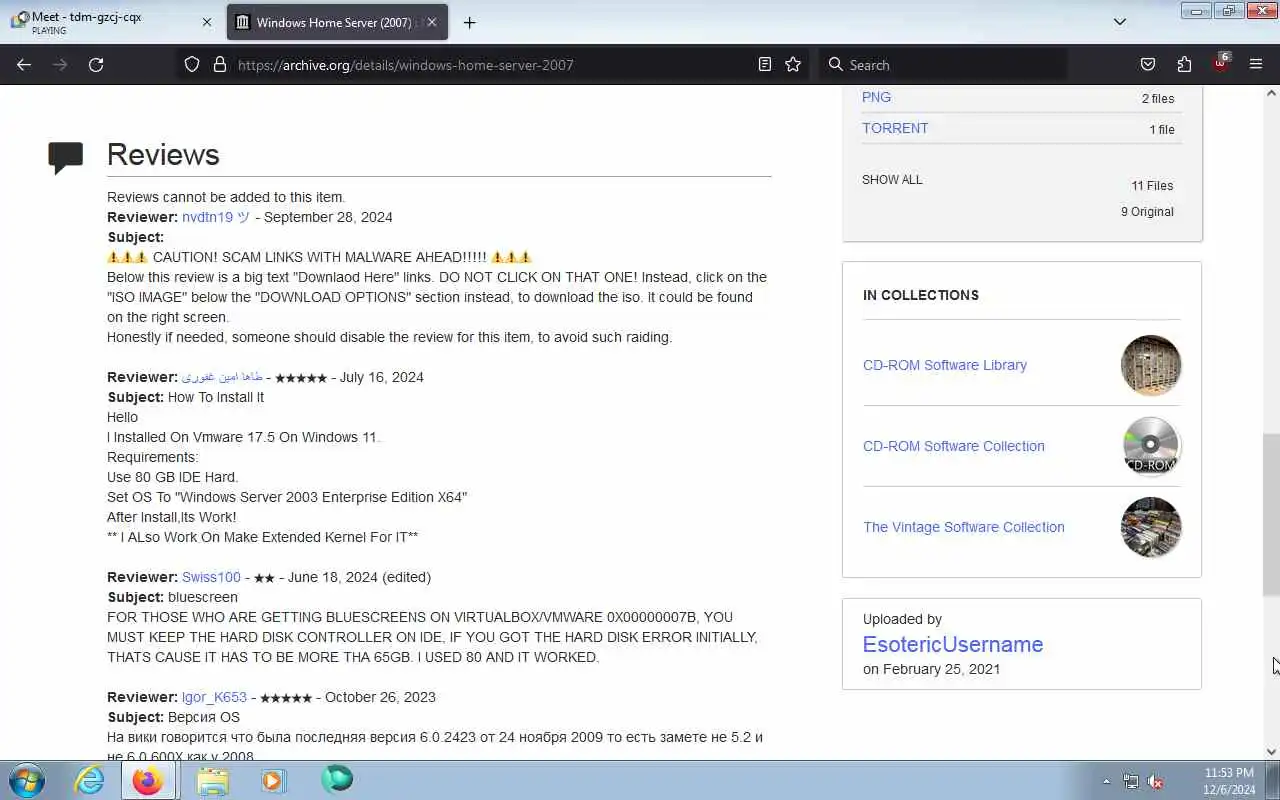1280x800 pixels.
Task: Open Firefox application hamburger menu
Action: pos(1256,64)
